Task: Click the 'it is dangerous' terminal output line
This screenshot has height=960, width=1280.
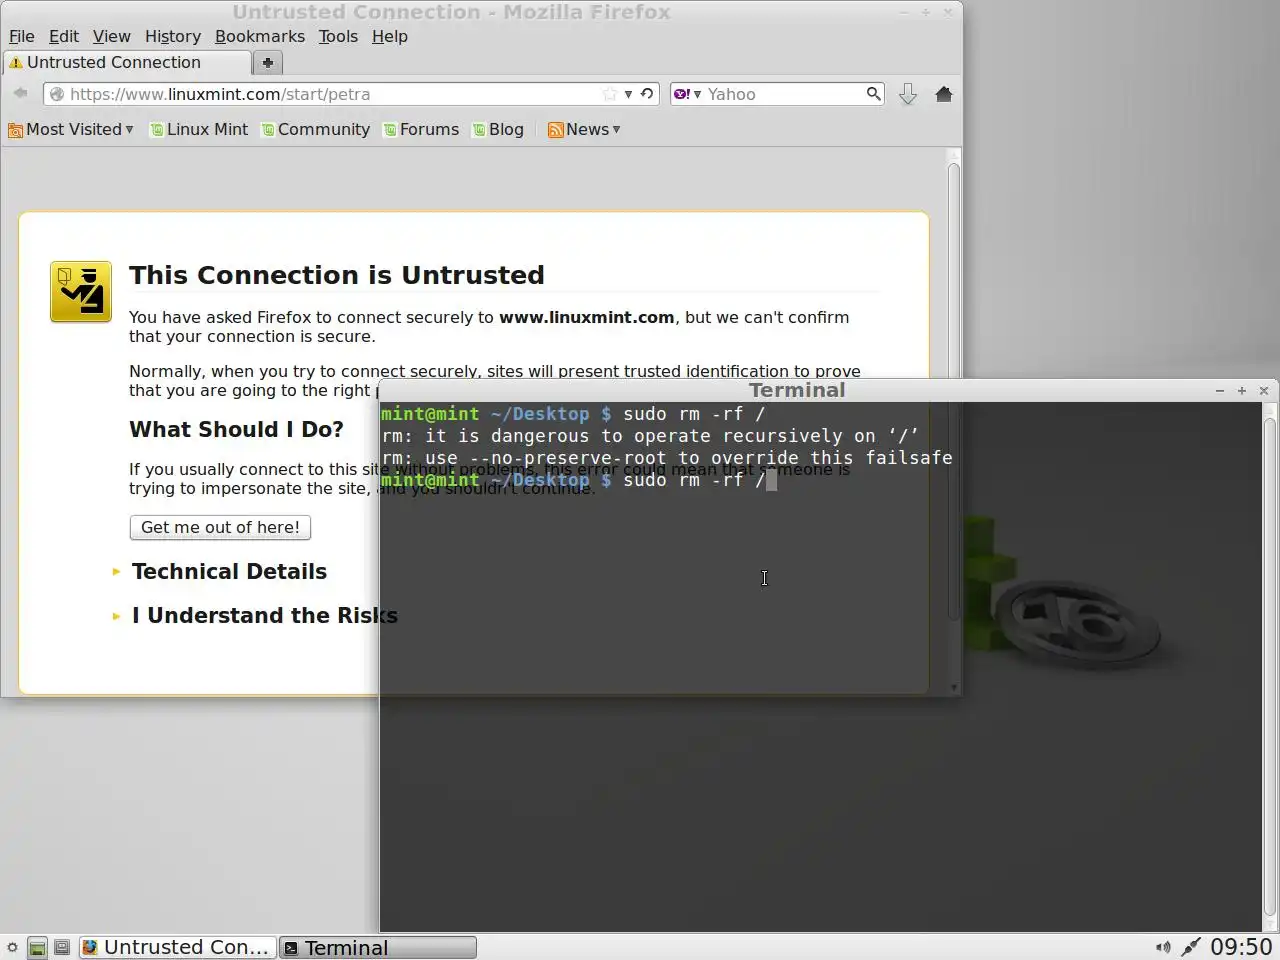Action: 650,436
